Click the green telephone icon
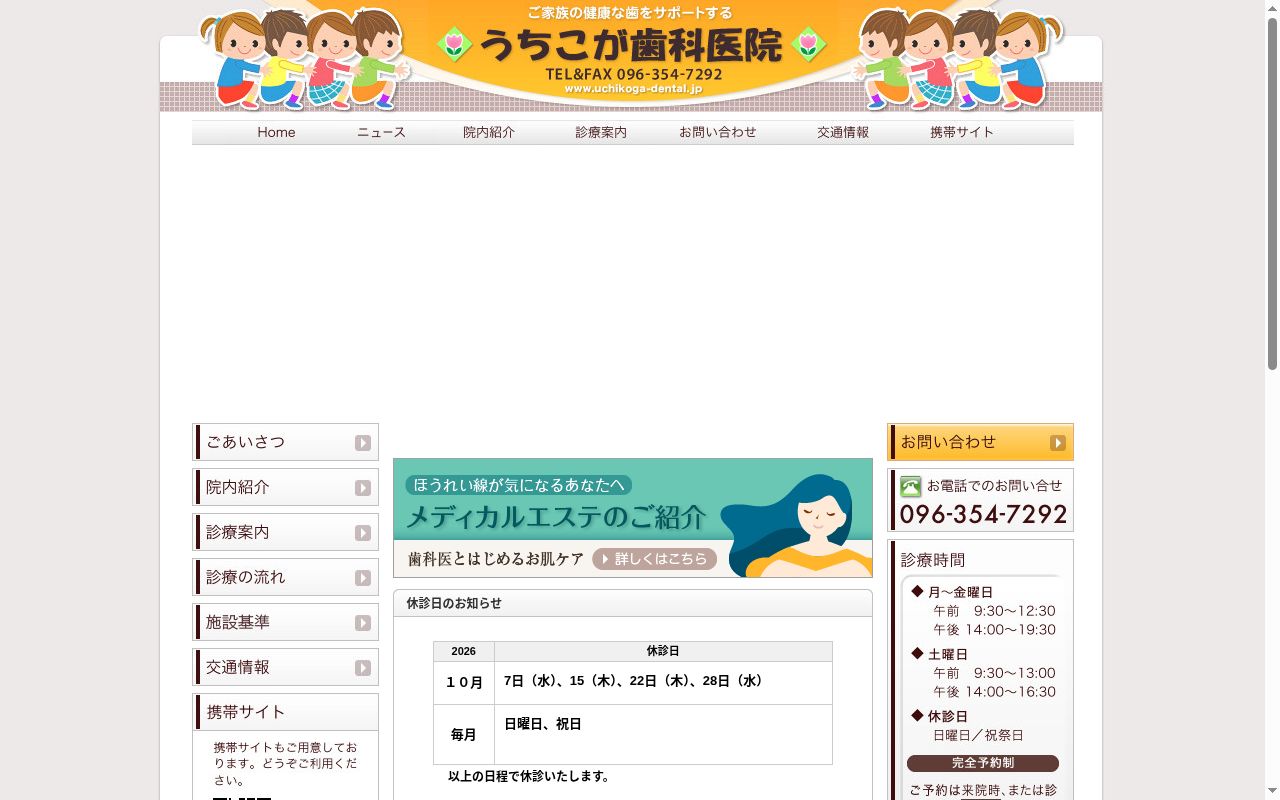 (x=910, y=487)
